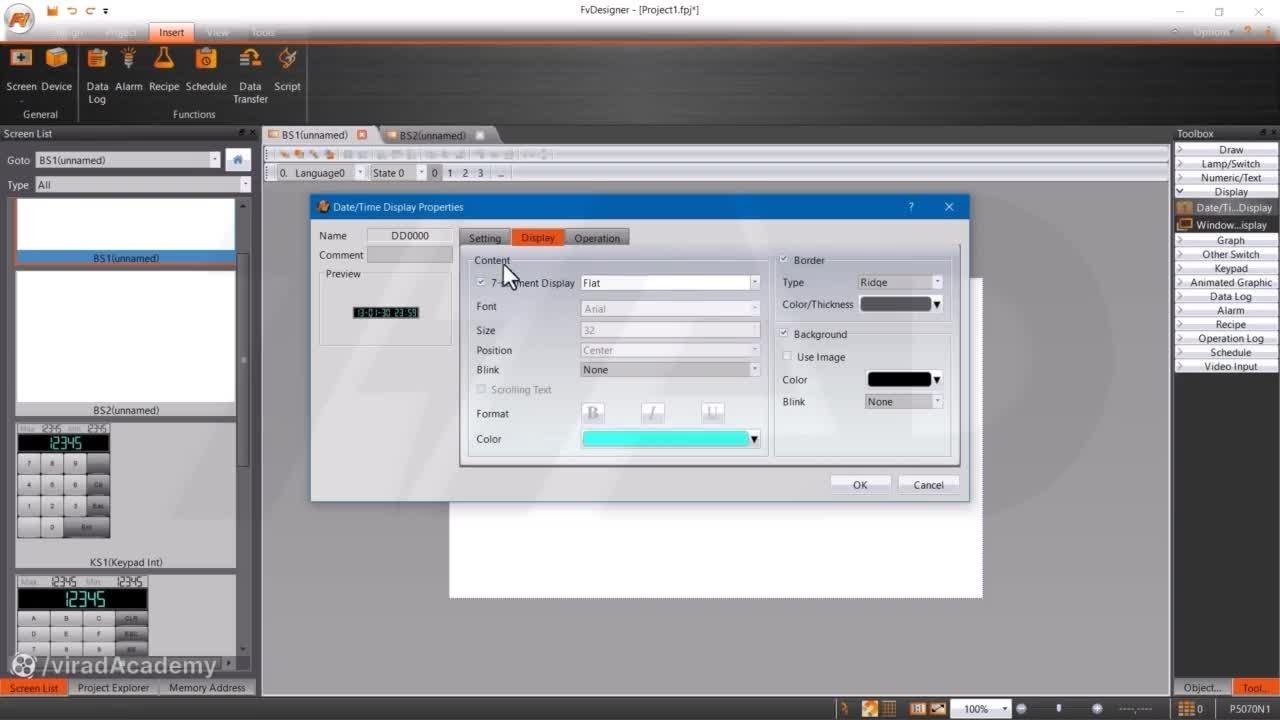Disable the Border checkbox
The image size is (1280, 720).
click(784, 260)
